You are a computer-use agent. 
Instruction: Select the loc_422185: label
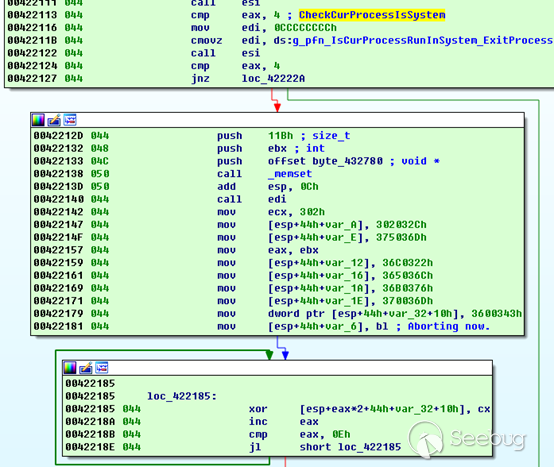[x=182, y=396]
